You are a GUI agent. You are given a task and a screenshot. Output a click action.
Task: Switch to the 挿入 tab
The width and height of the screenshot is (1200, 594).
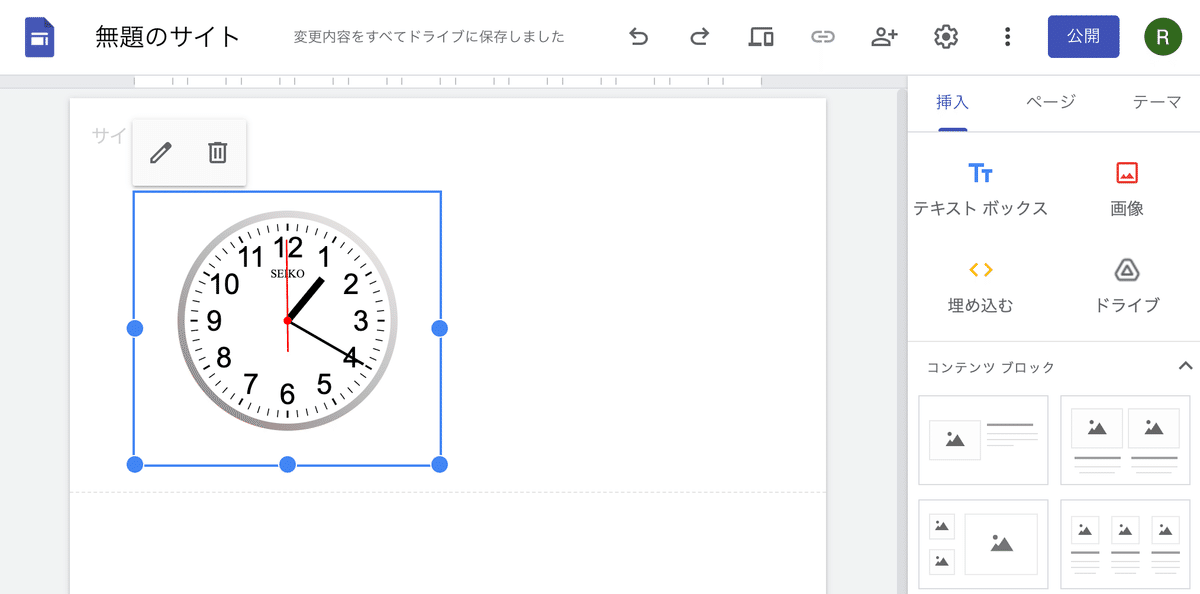952,102
